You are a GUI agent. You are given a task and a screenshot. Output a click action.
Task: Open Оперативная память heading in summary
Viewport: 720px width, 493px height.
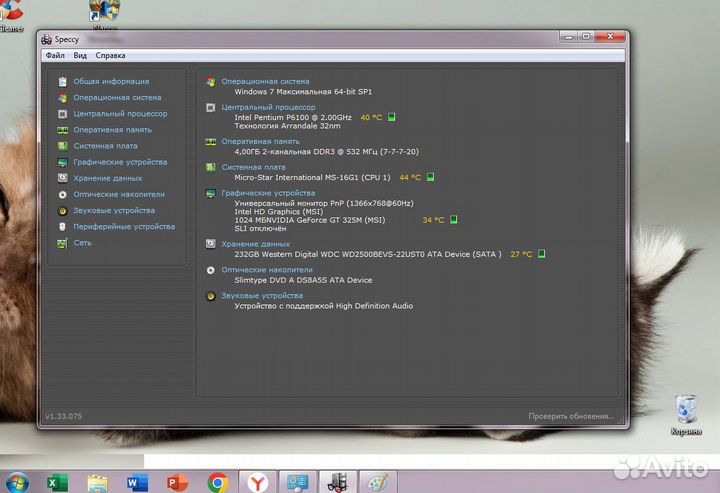(x=260, y=141)
